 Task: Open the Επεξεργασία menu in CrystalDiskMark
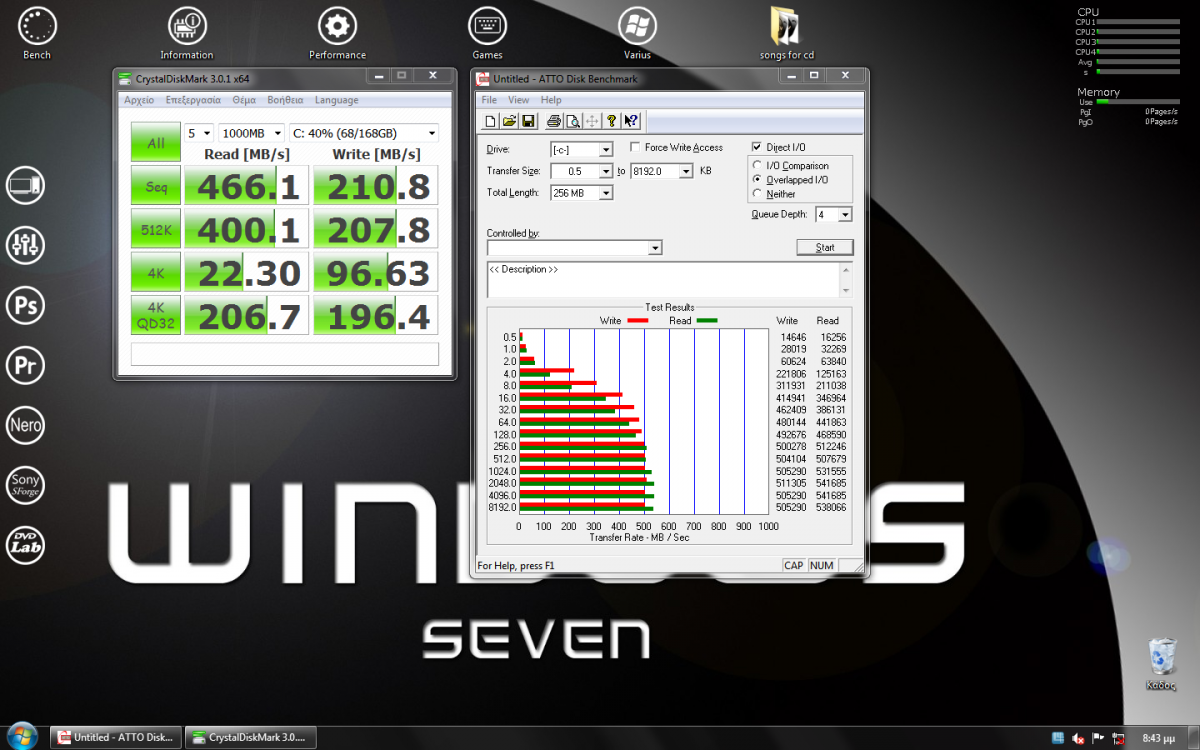point(193,100)
